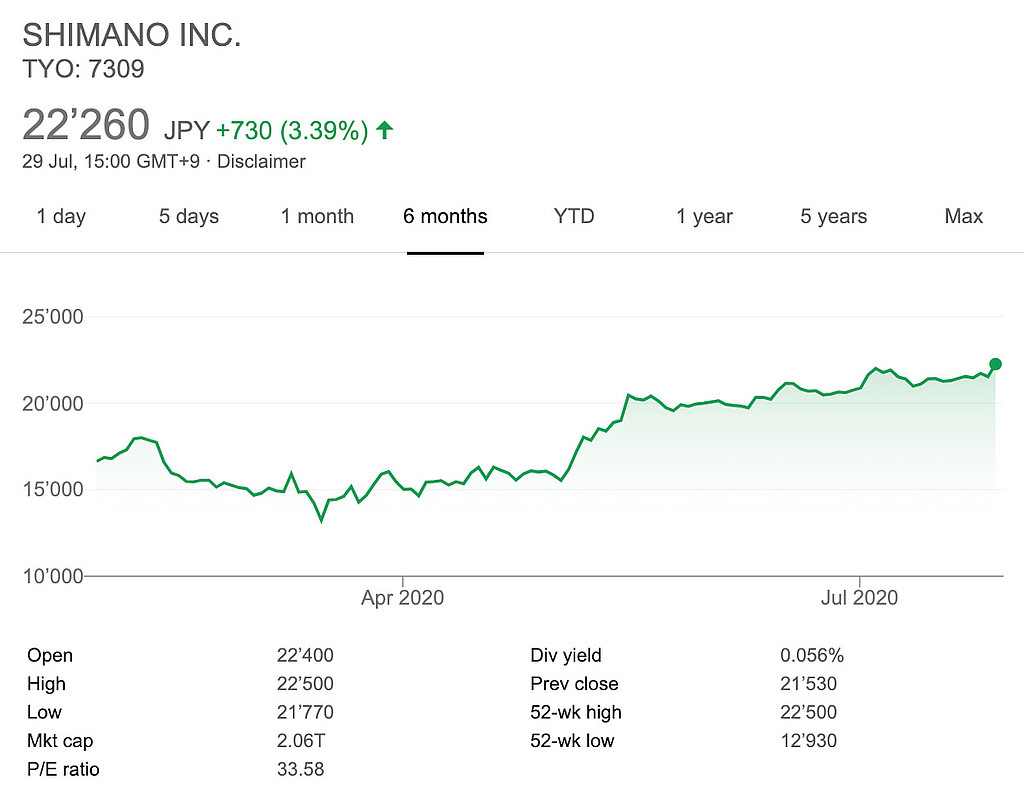Image resolution: width=1024 pixels, height=801 pixels.
Task: Switch to 1 year range
Action: click(x=704, y=216)
